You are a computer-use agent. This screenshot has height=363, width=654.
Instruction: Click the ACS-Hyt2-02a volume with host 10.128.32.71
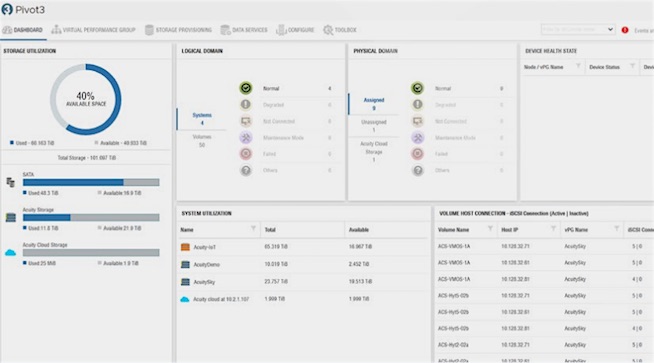[545, 345]
